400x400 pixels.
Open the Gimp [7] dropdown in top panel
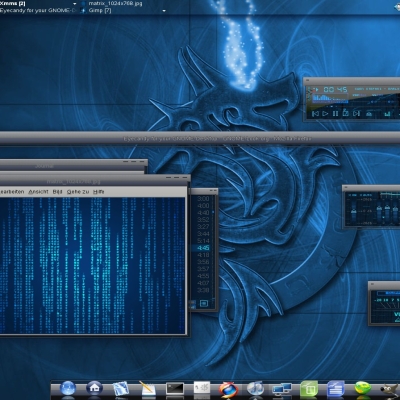(x=164, y=11)
